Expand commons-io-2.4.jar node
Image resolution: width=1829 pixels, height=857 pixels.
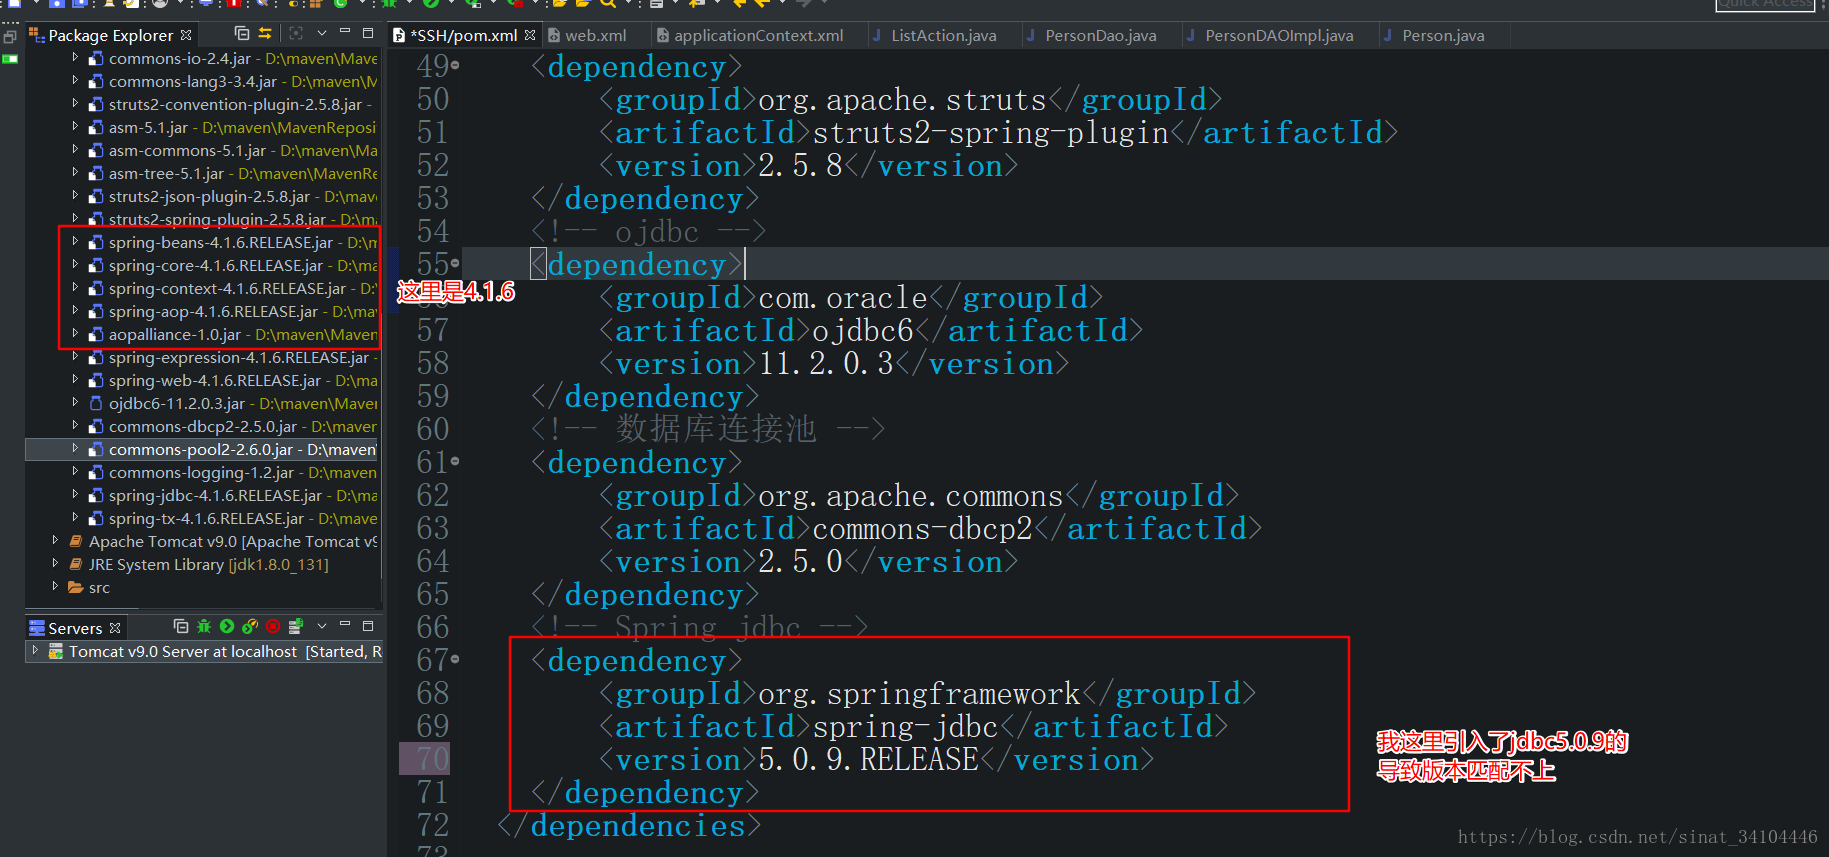point(75,58)
